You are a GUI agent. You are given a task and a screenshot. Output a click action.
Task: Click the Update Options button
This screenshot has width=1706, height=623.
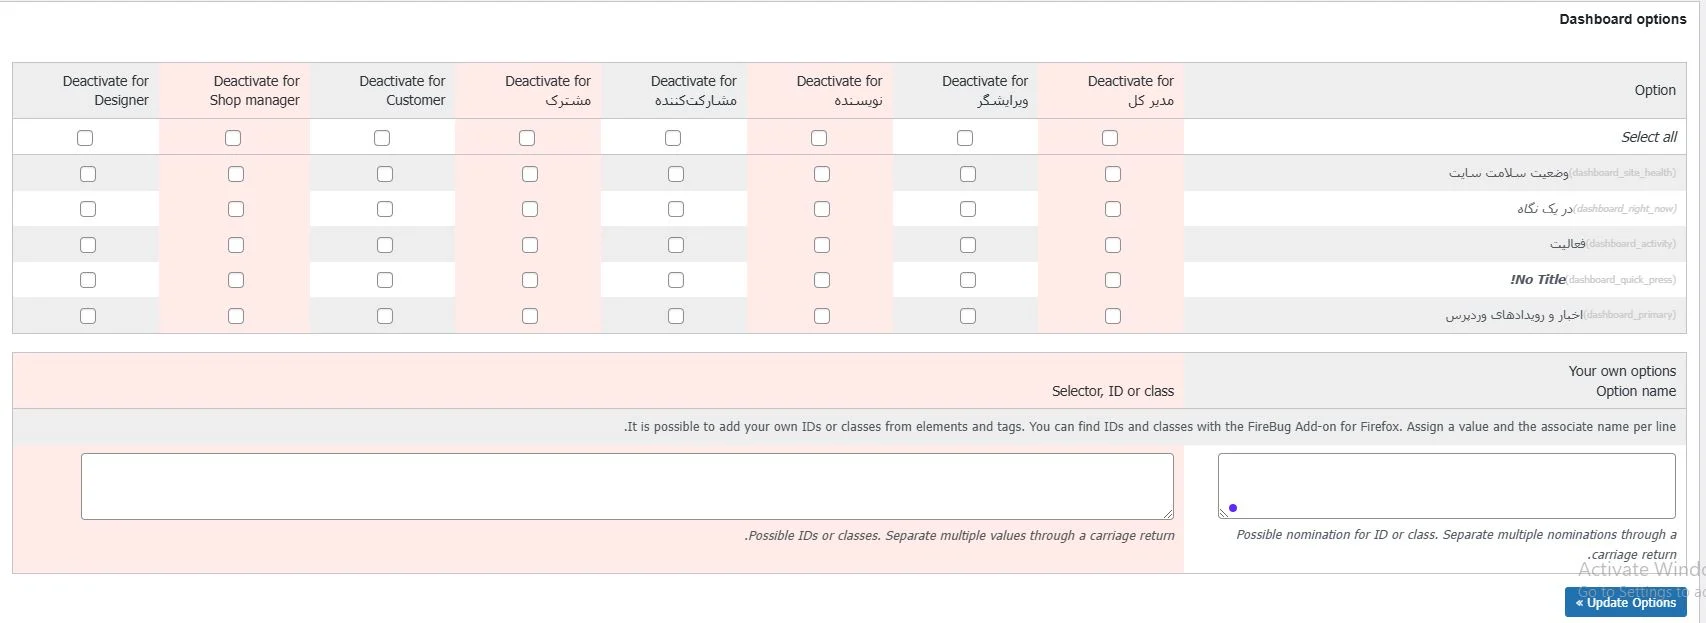point(1624,601)
